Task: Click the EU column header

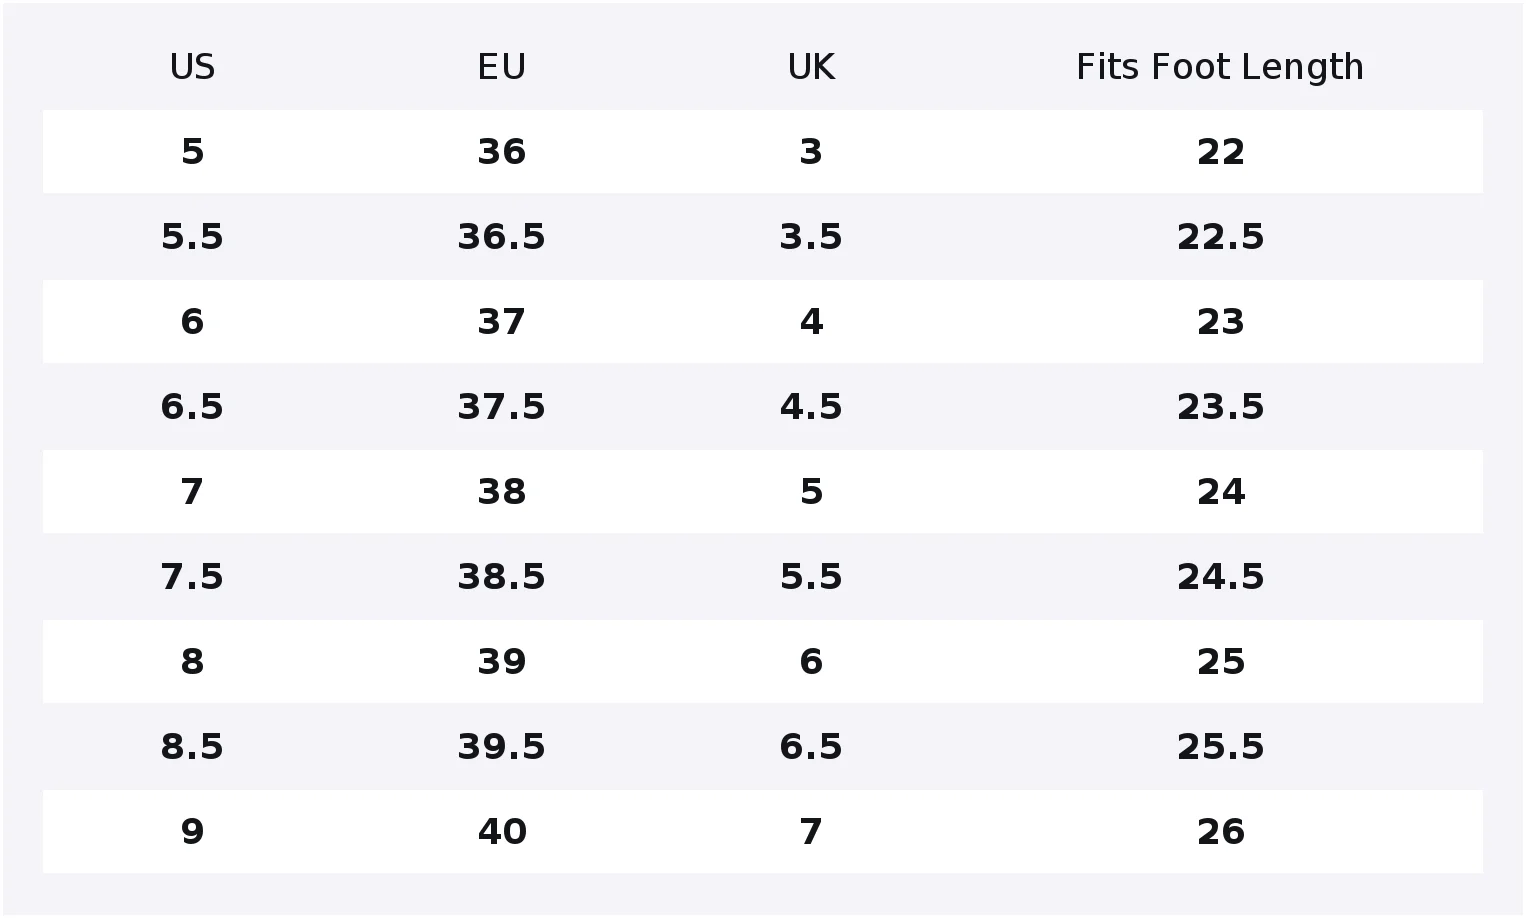Action: coord(501,67)
